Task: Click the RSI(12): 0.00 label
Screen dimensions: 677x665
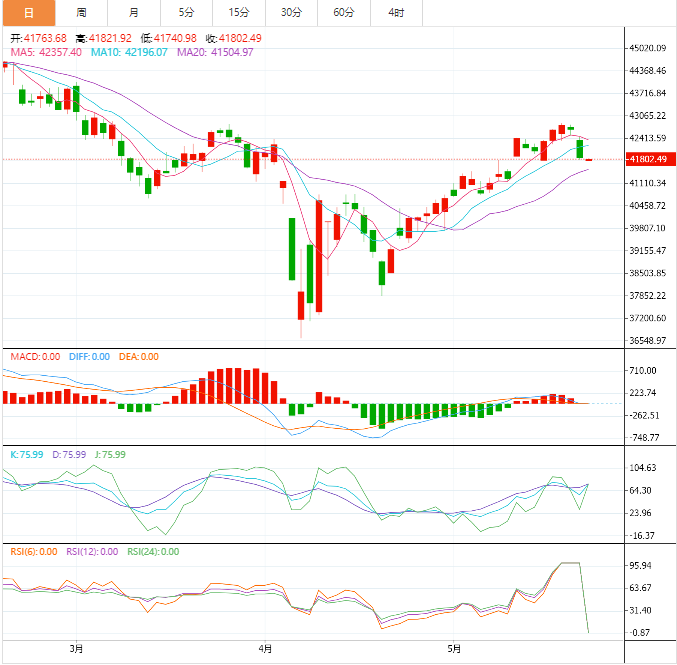Action: click(x=92, y=552)
